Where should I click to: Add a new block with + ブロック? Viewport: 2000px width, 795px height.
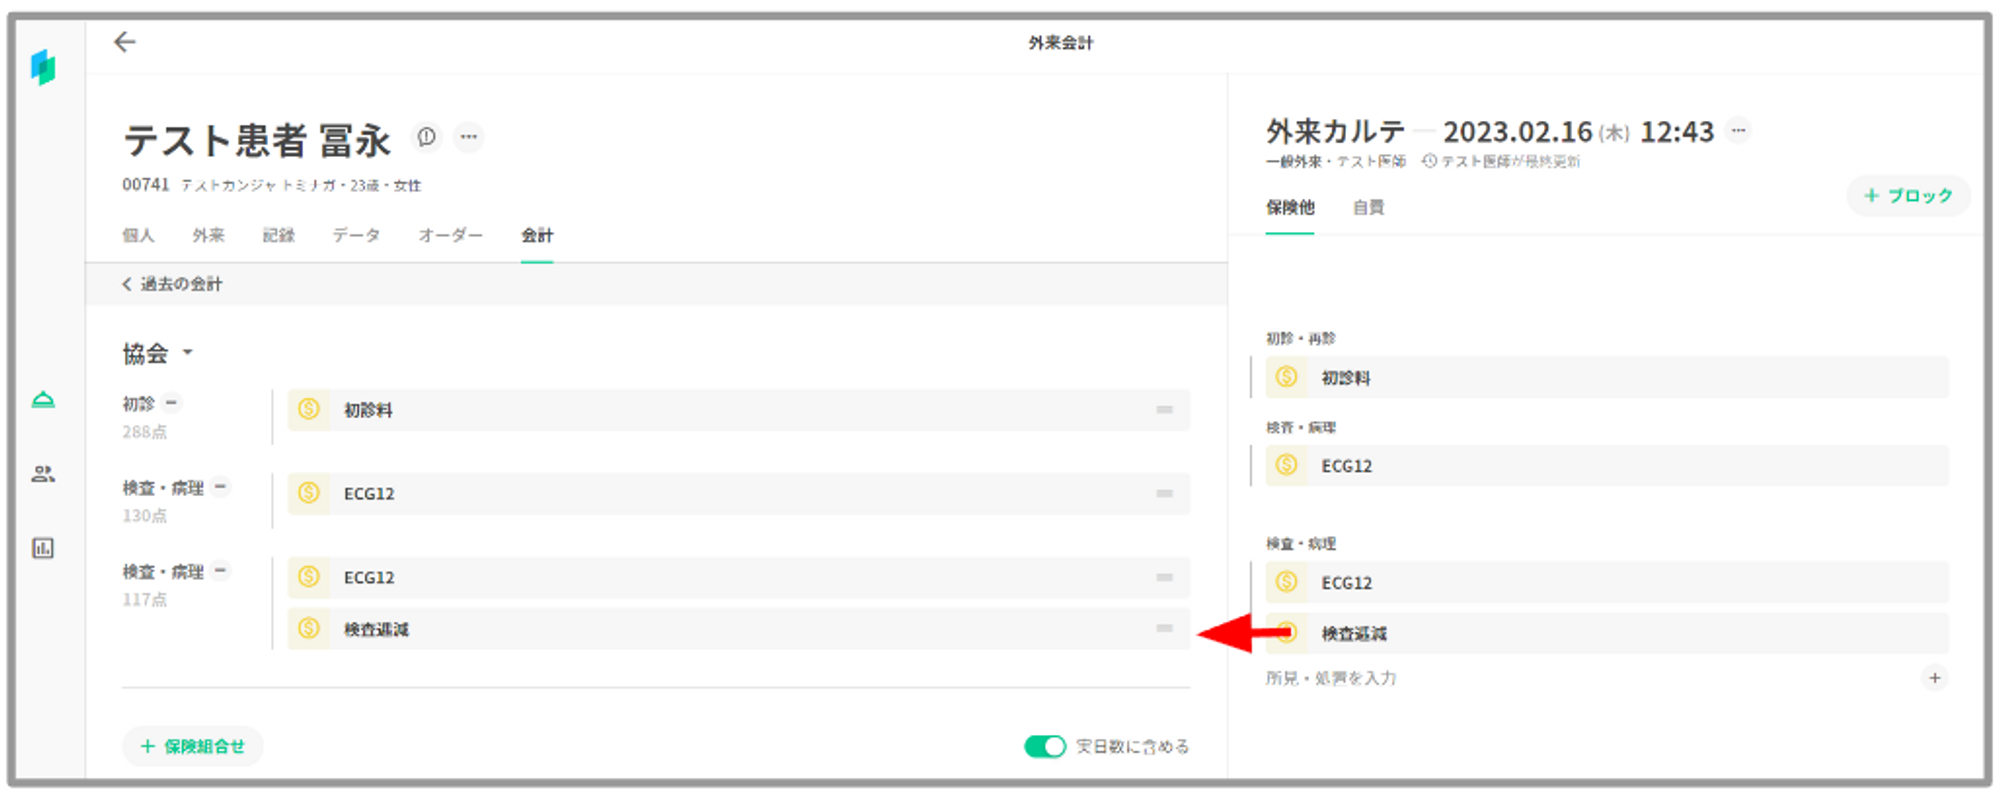click(x=1908, y=196)
